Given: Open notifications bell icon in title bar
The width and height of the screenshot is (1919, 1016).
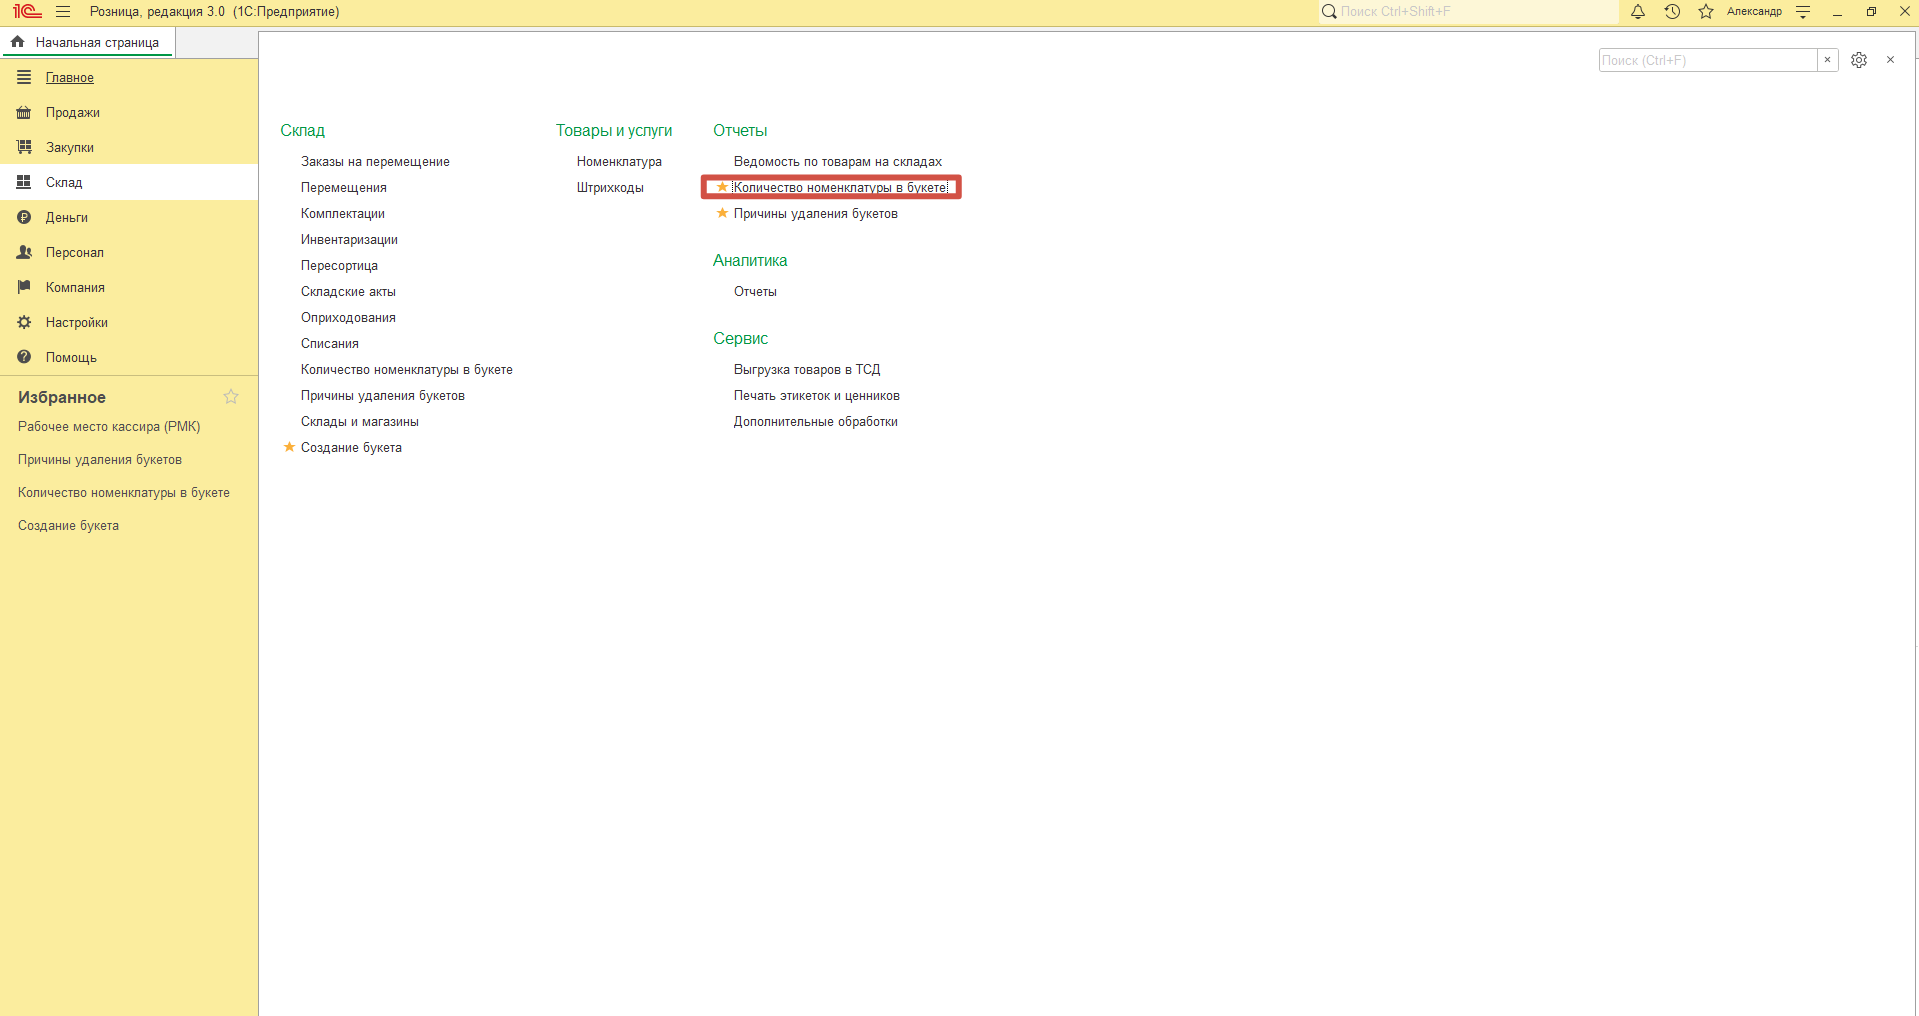Looking at the screenshot, I should click(1638, 12).
